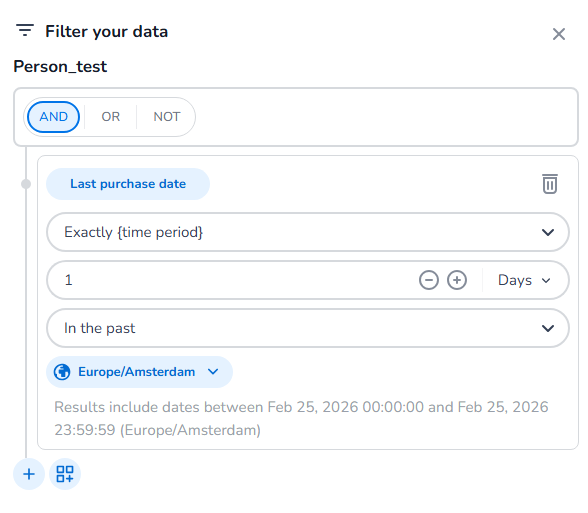
Task: Click the chevron in In the past field
Action: (x=548, y=328)
